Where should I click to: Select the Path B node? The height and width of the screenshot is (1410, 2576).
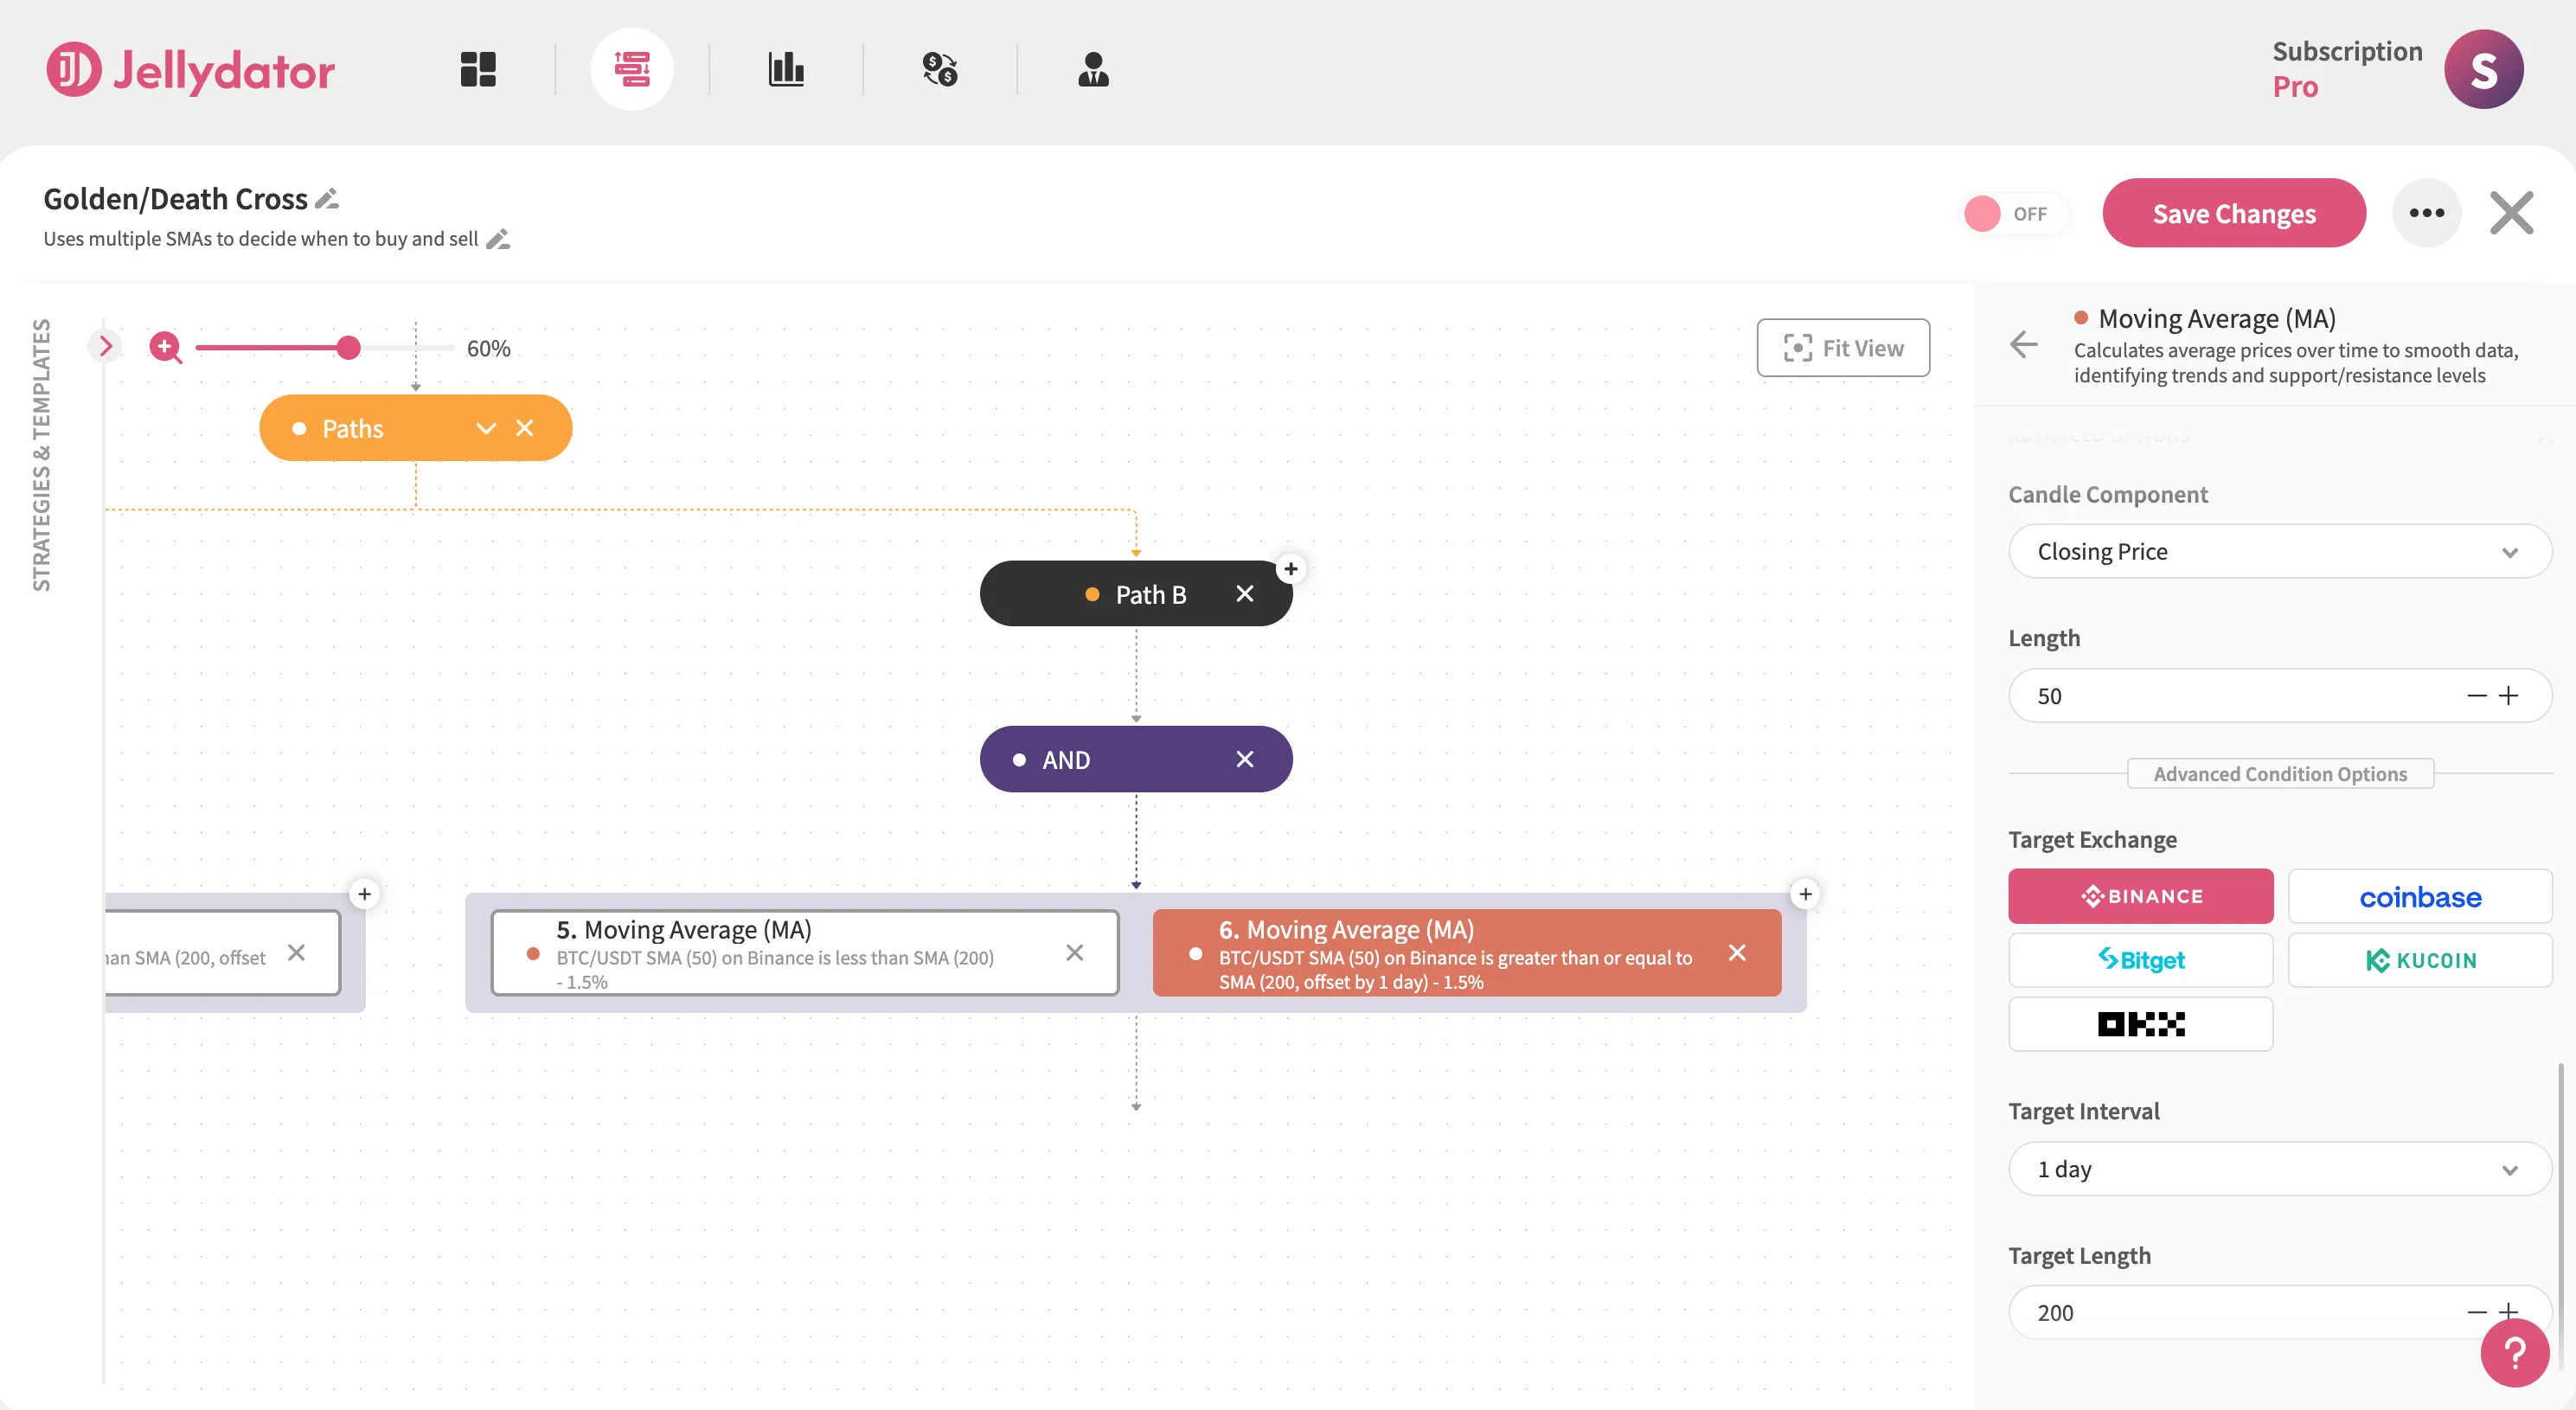pos(1136,594)
